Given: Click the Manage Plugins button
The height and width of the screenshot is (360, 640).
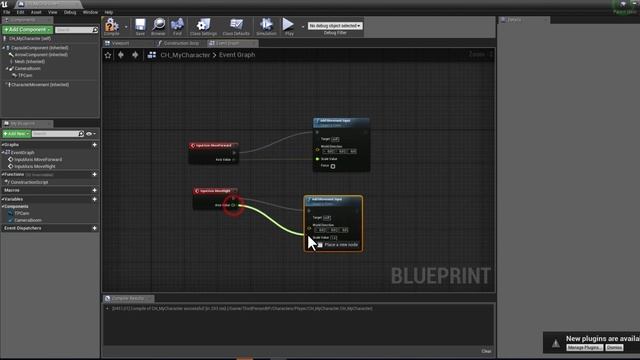Looking at the screenshot, I should click(x=584, y=347).
